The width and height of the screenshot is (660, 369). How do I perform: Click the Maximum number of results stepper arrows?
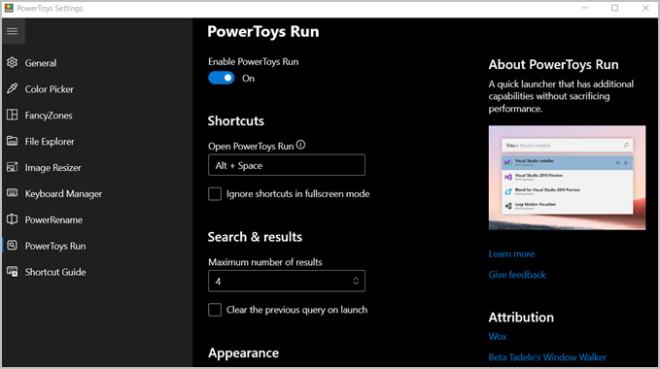click(356, 281)
